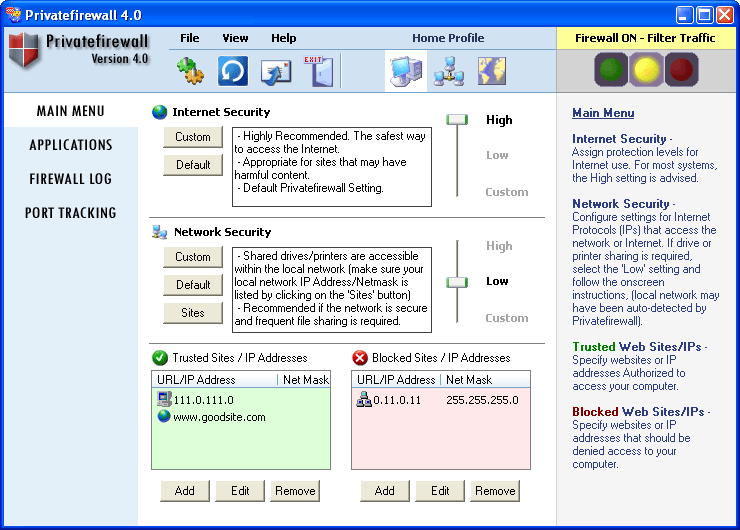Screen dimensions: 740x530
Task: Click Trusted list URL/IP Address column header
Action: [x=215, y=380]
